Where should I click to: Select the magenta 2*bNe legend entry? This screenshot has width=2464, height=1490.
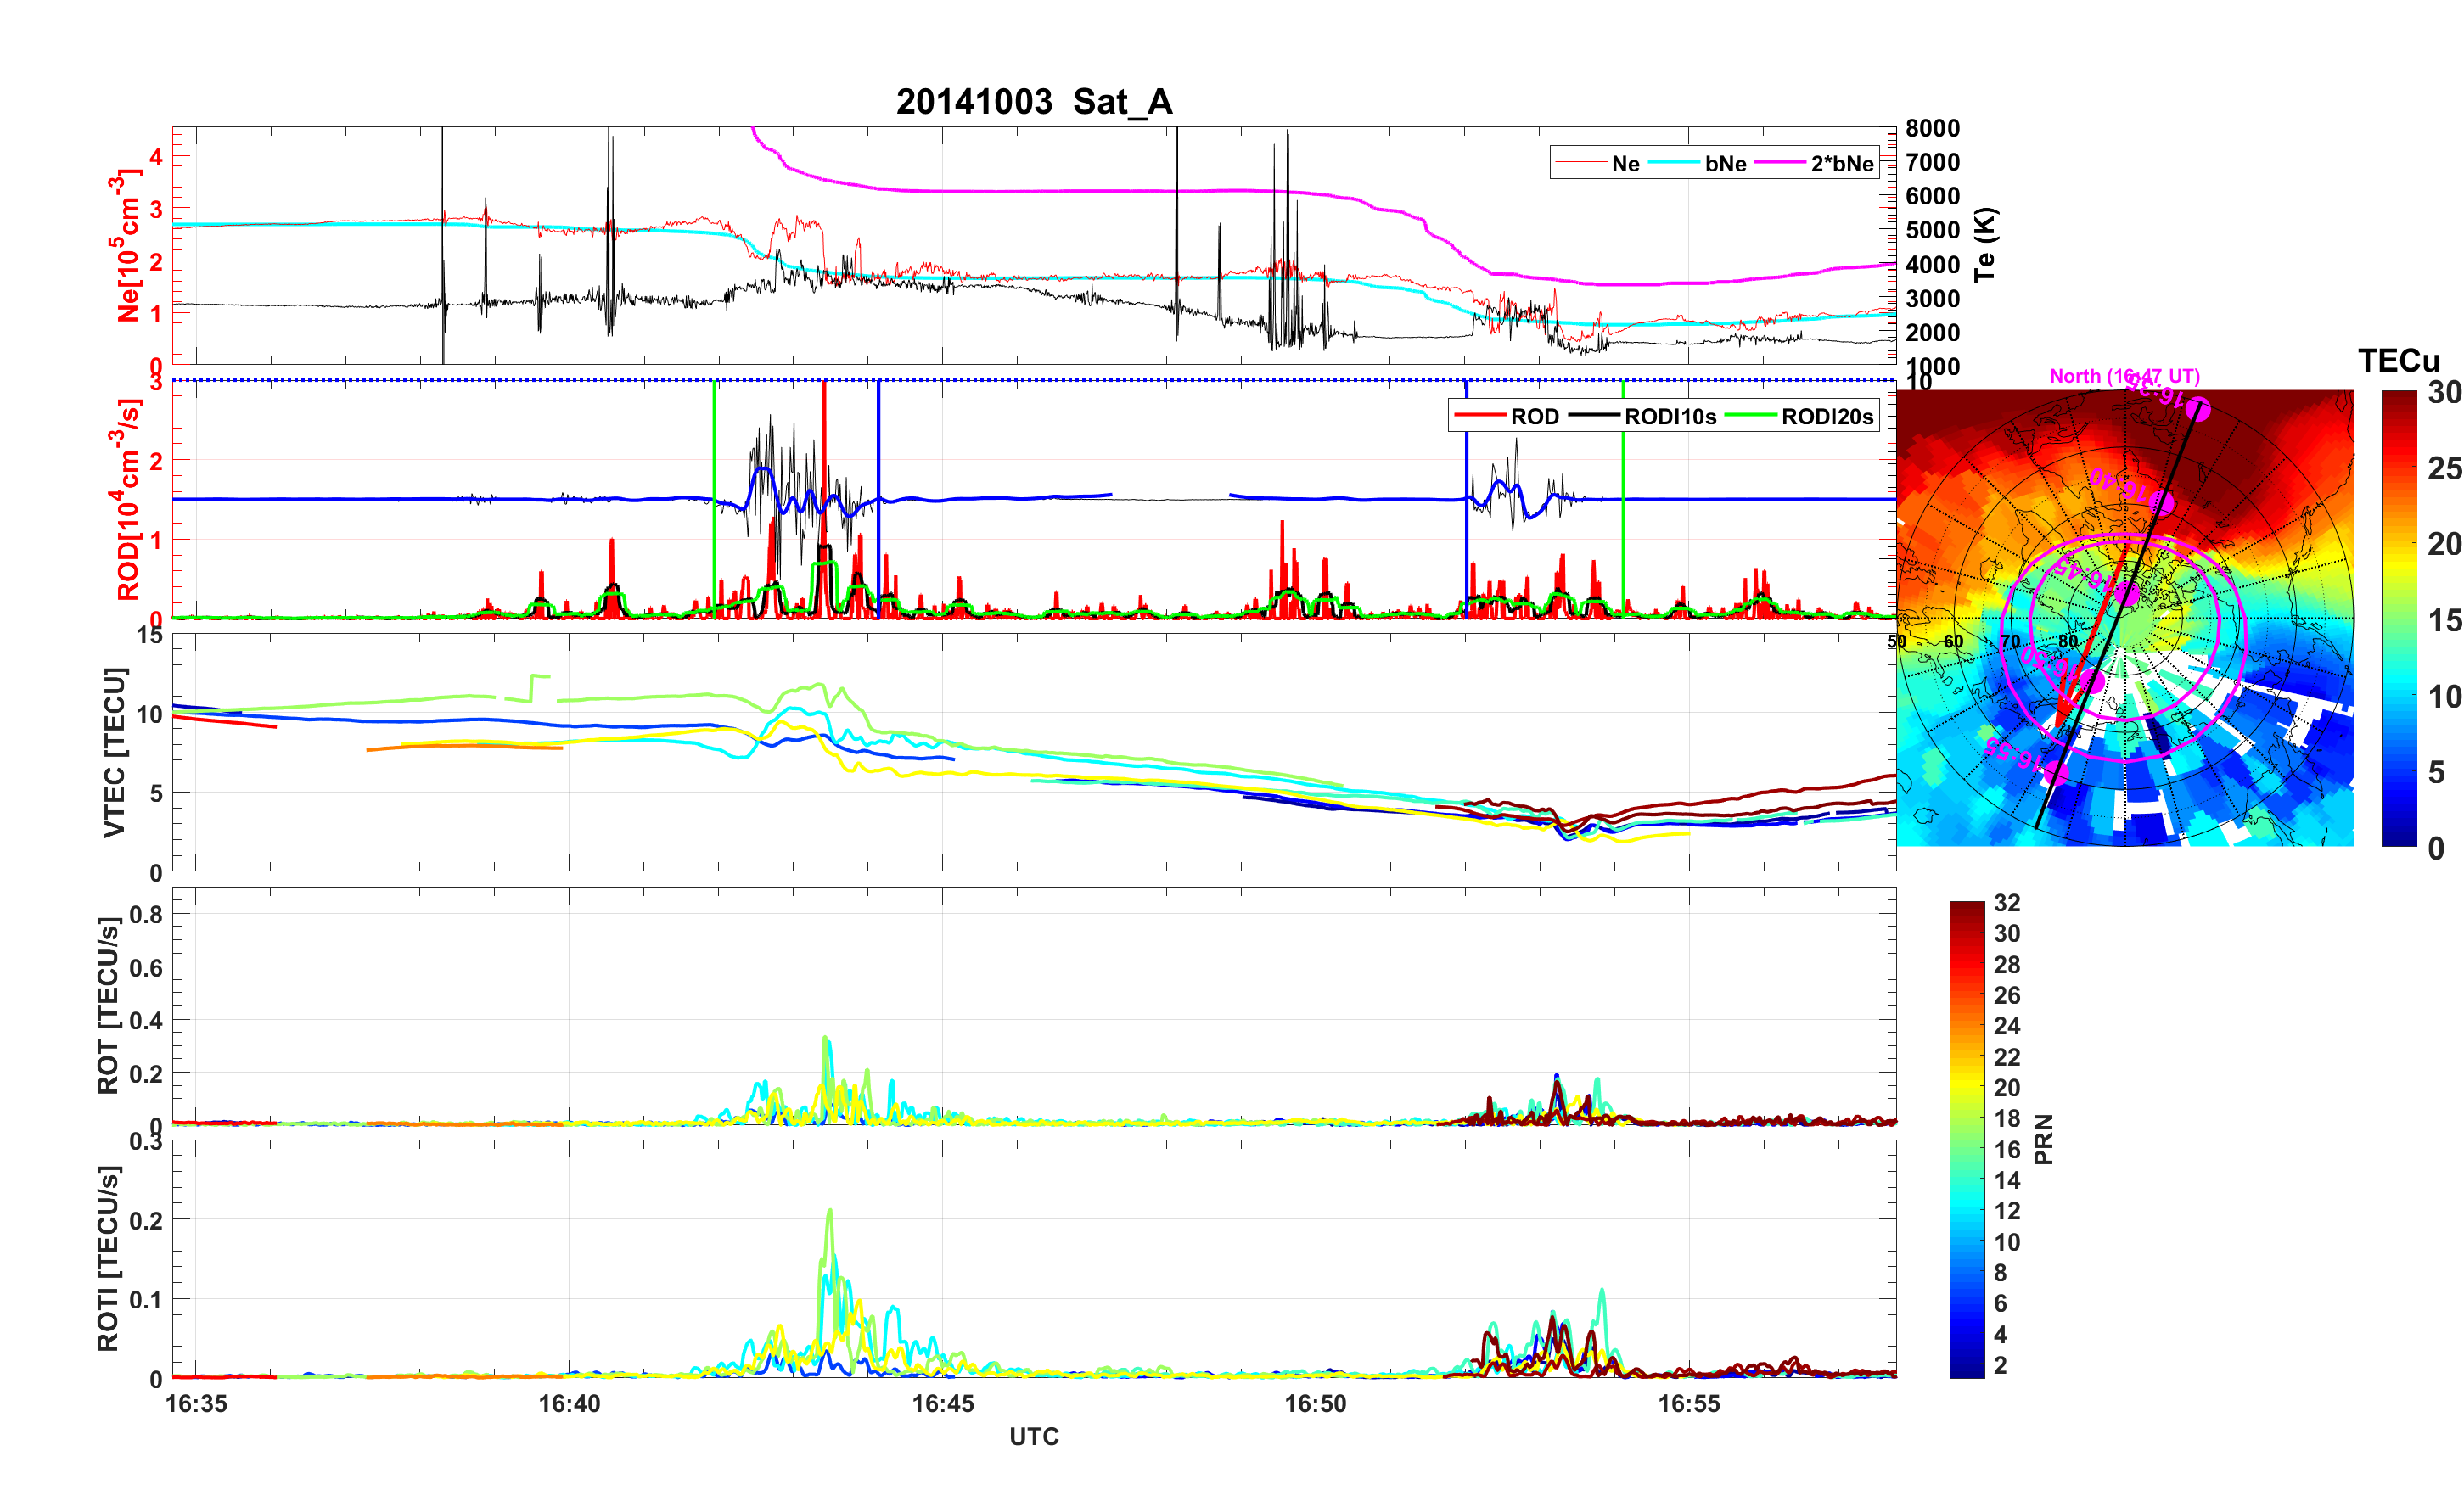(1841, 163)
